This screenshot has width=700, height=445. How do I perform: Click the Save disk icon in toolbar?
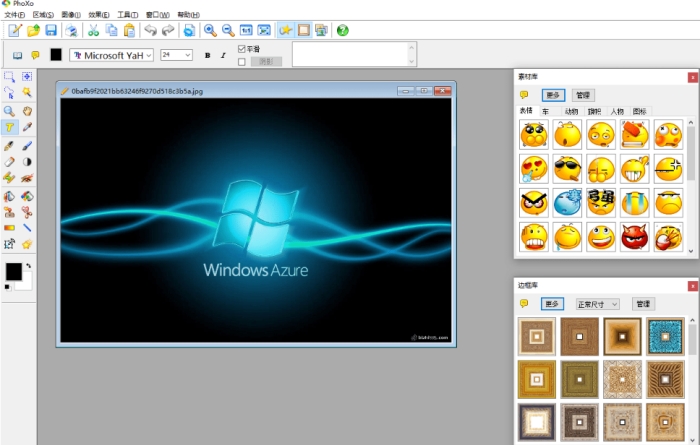pyautogui.click(x=50, y=31)
